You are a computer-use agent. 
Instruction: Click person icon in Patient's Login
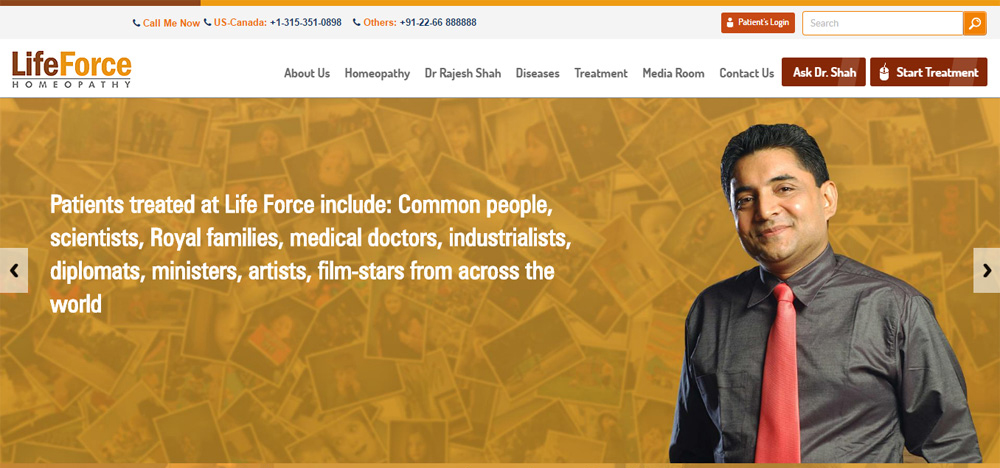click(730, 23)
